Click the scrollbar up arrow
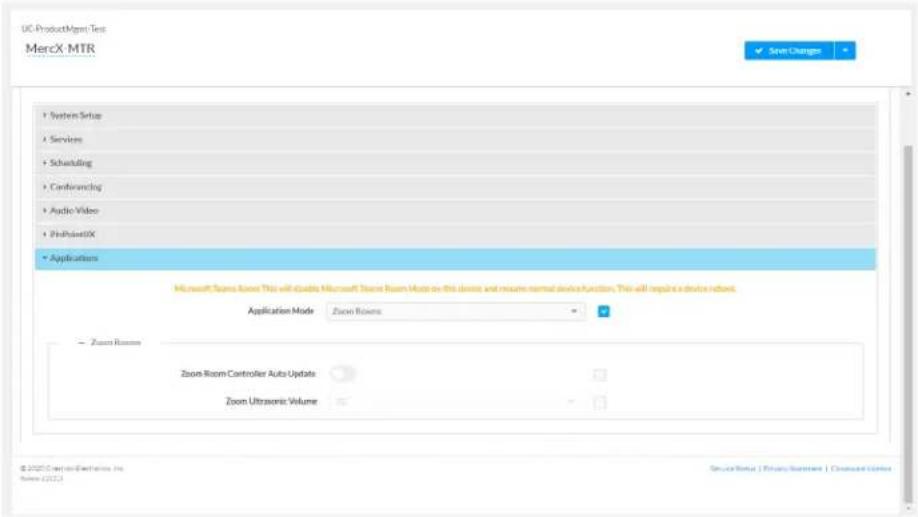 908,94
